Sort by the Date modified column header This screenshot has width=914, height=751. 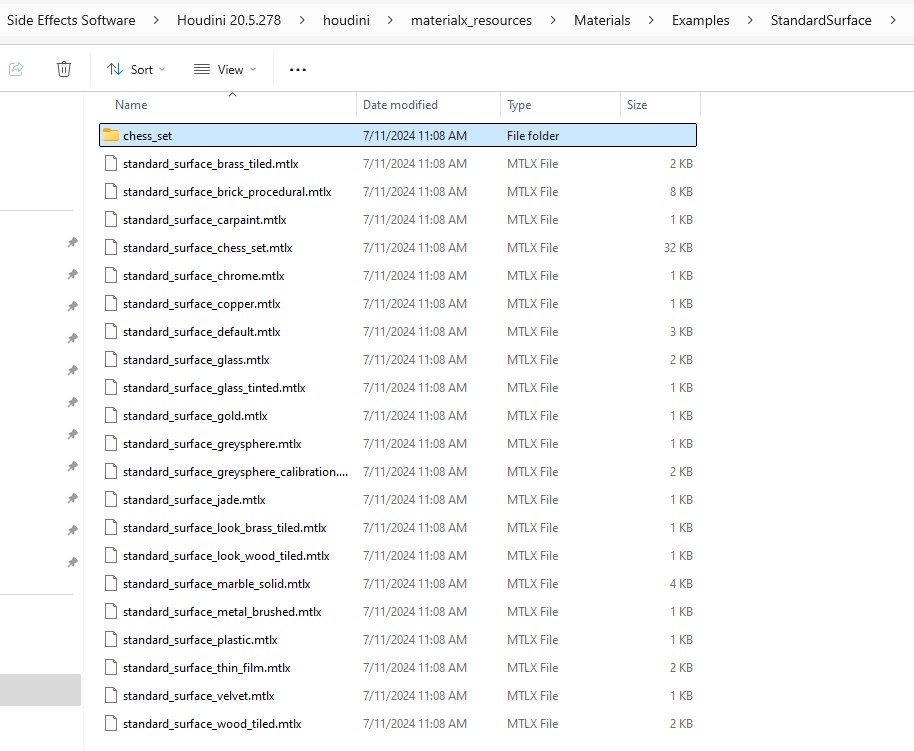coord(400,105)
